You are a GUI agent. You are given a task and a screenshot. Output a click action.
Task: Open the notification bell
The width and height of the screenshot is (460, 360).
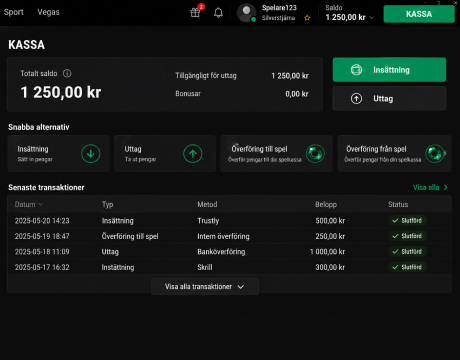(218, 13)
